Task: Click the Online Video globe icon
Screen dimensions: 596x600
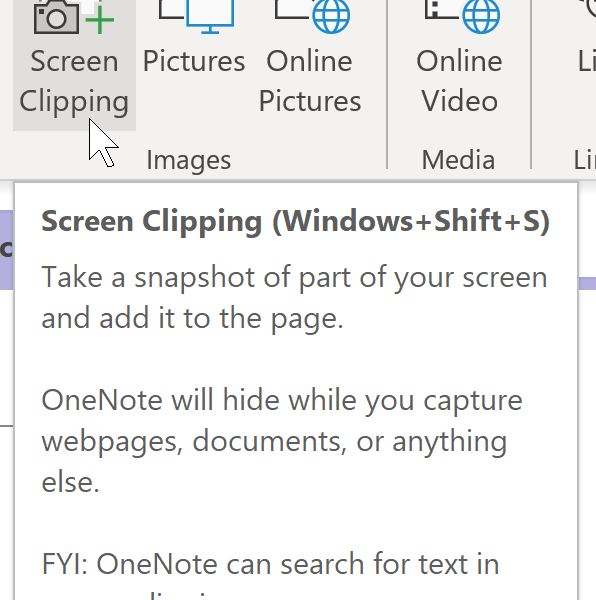Action: tap(481, 16)
